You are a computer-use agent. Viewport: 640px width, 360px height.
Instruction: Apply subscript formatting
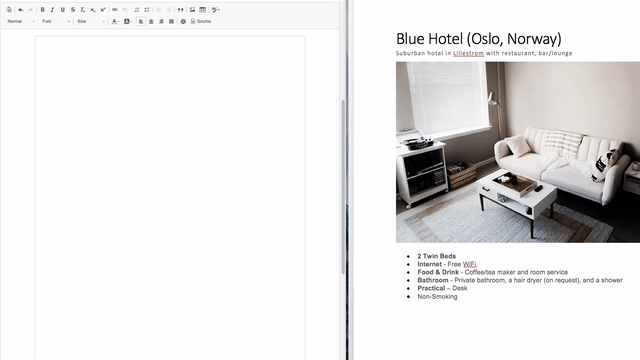(x=93, y=9)
